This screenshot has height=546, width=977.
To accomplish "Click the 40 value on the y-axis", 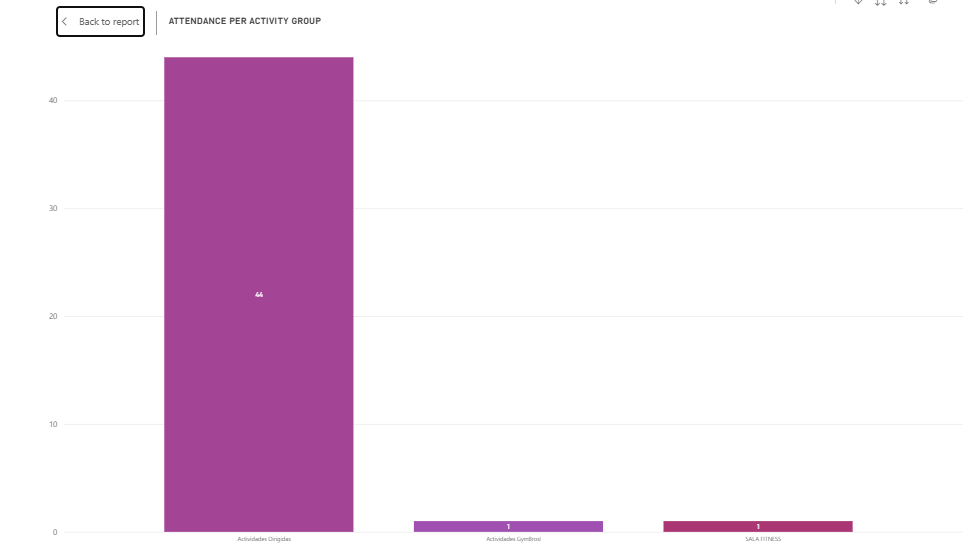I will click(x=53, y=100).
